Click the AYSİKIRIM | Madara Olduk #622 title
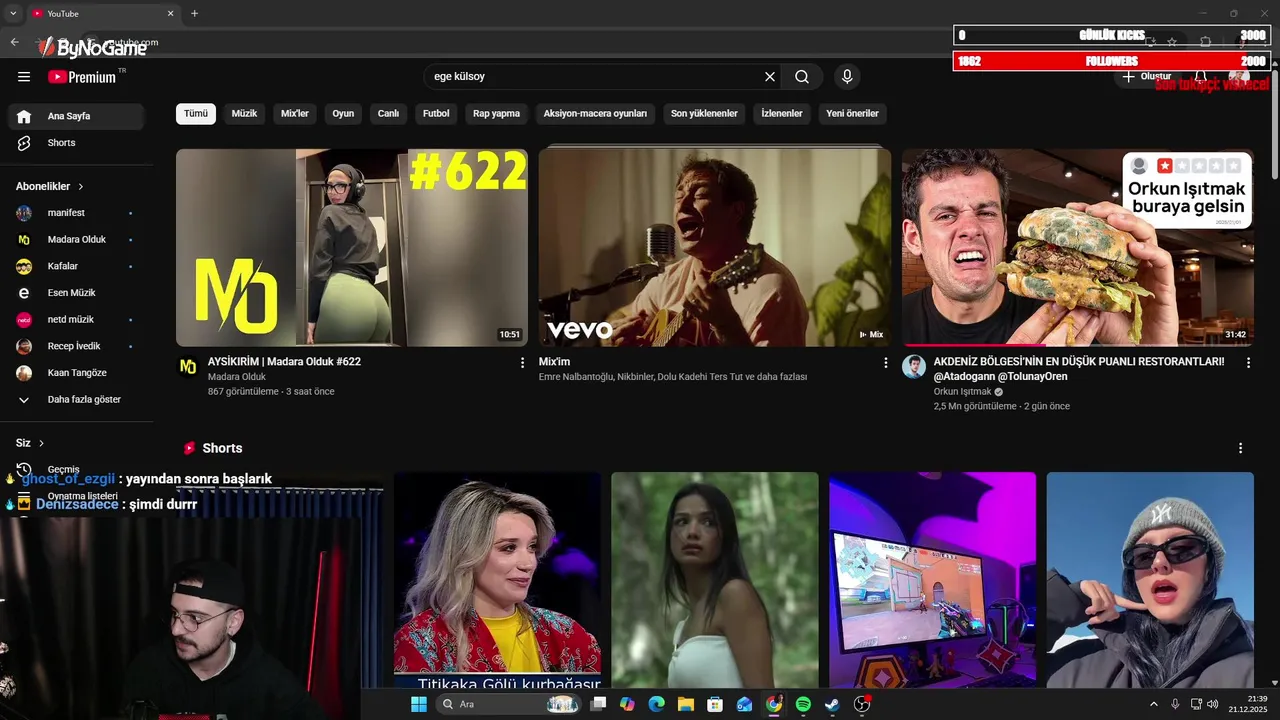 [284, 362]
